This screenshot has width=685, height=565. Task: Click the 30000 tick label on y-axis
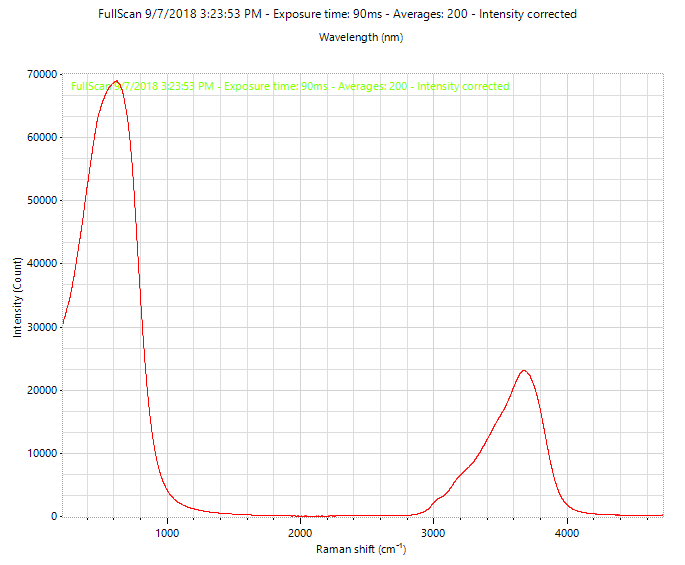click(x=42, y=327)
